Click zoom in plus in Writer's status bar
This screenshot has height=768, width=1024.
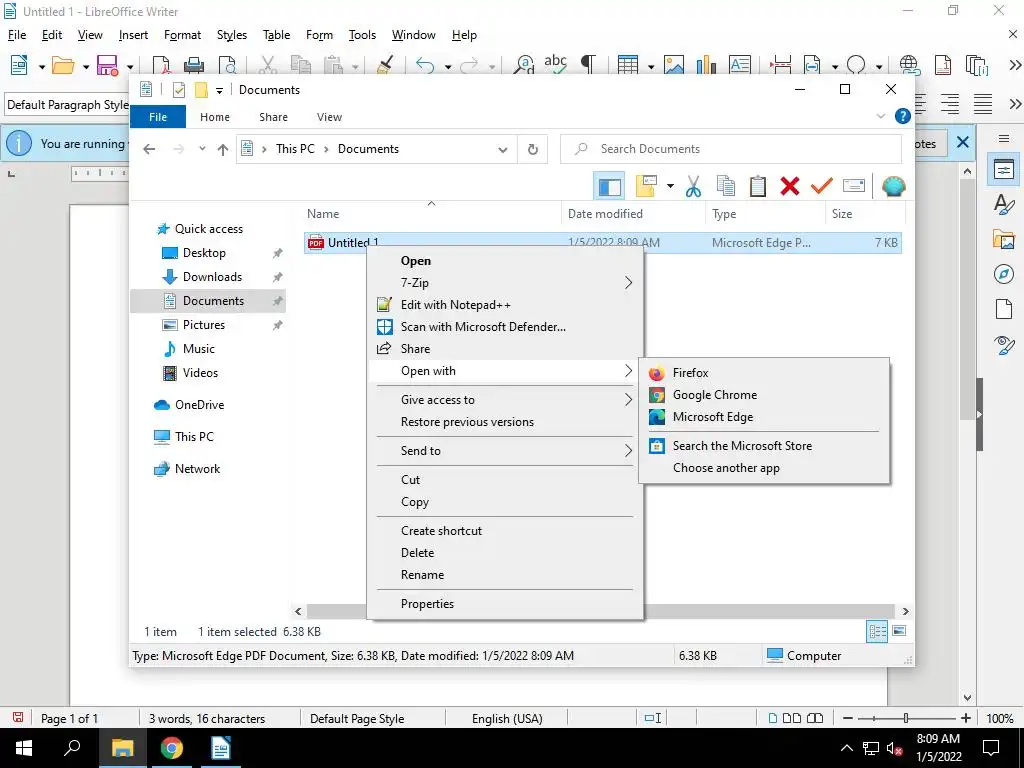[967, 718]
